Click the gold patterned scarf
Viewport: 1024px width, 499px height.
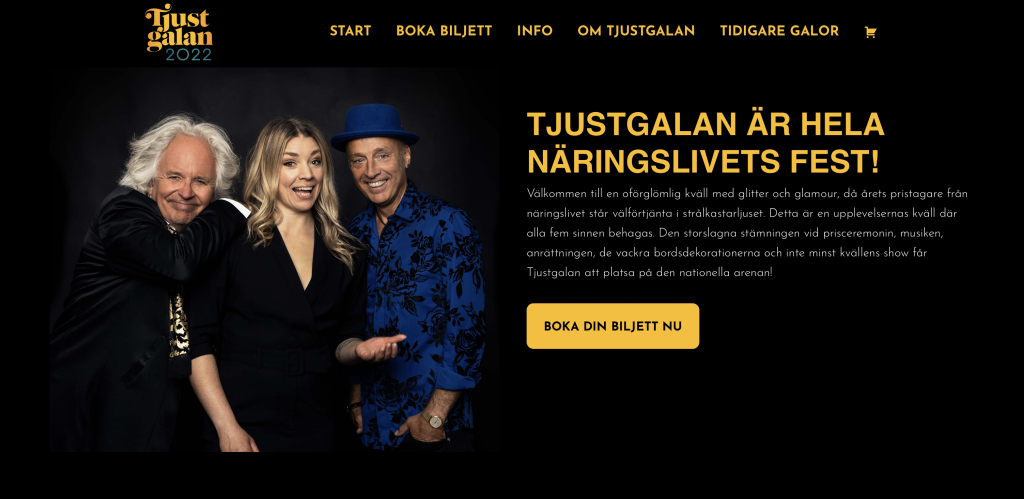coord(179,325)
